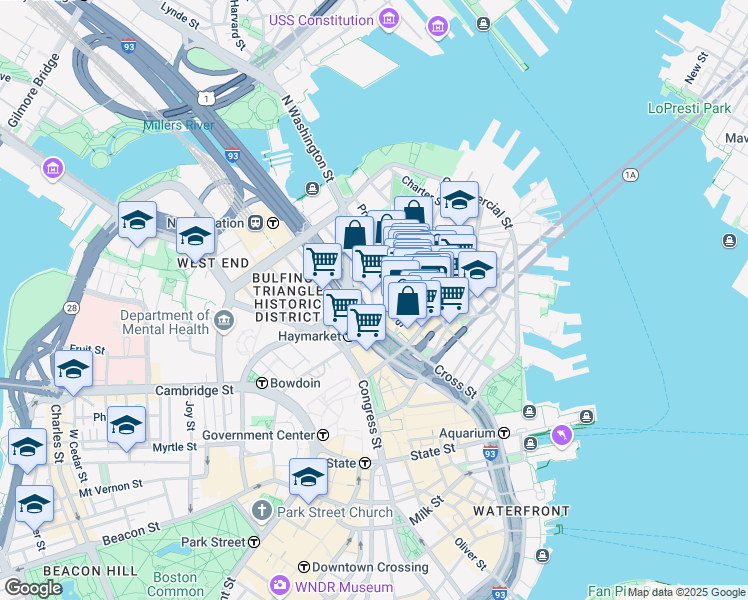Open the Department of Mental Health label

pos(165,322)
